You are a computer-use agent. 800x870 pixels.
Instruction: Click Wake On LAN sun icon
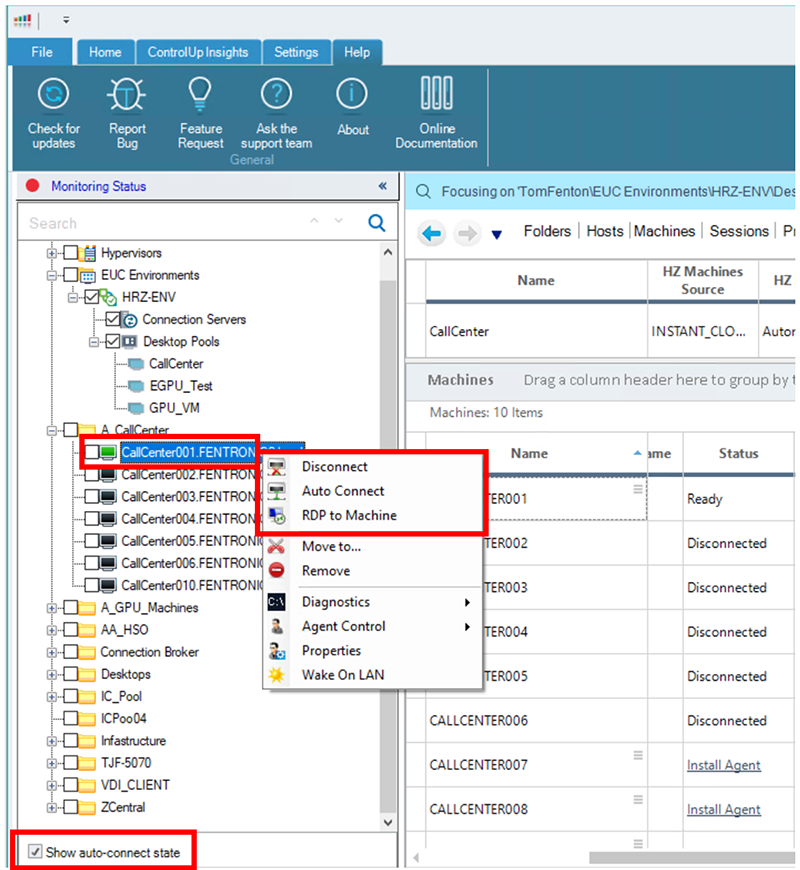(x=276, y=675)
